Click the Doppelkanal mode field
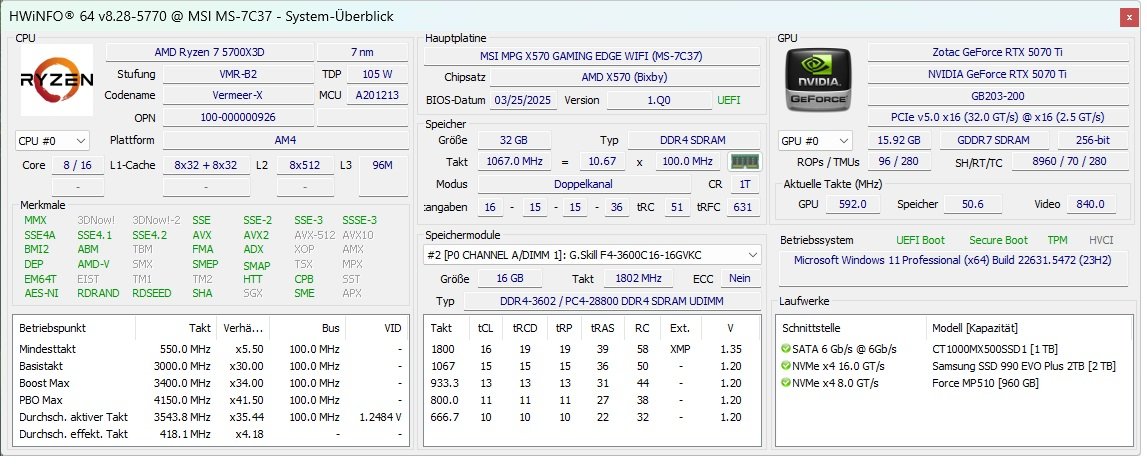The width and height of the screenshot is (1147, 471). pos(584,184)
